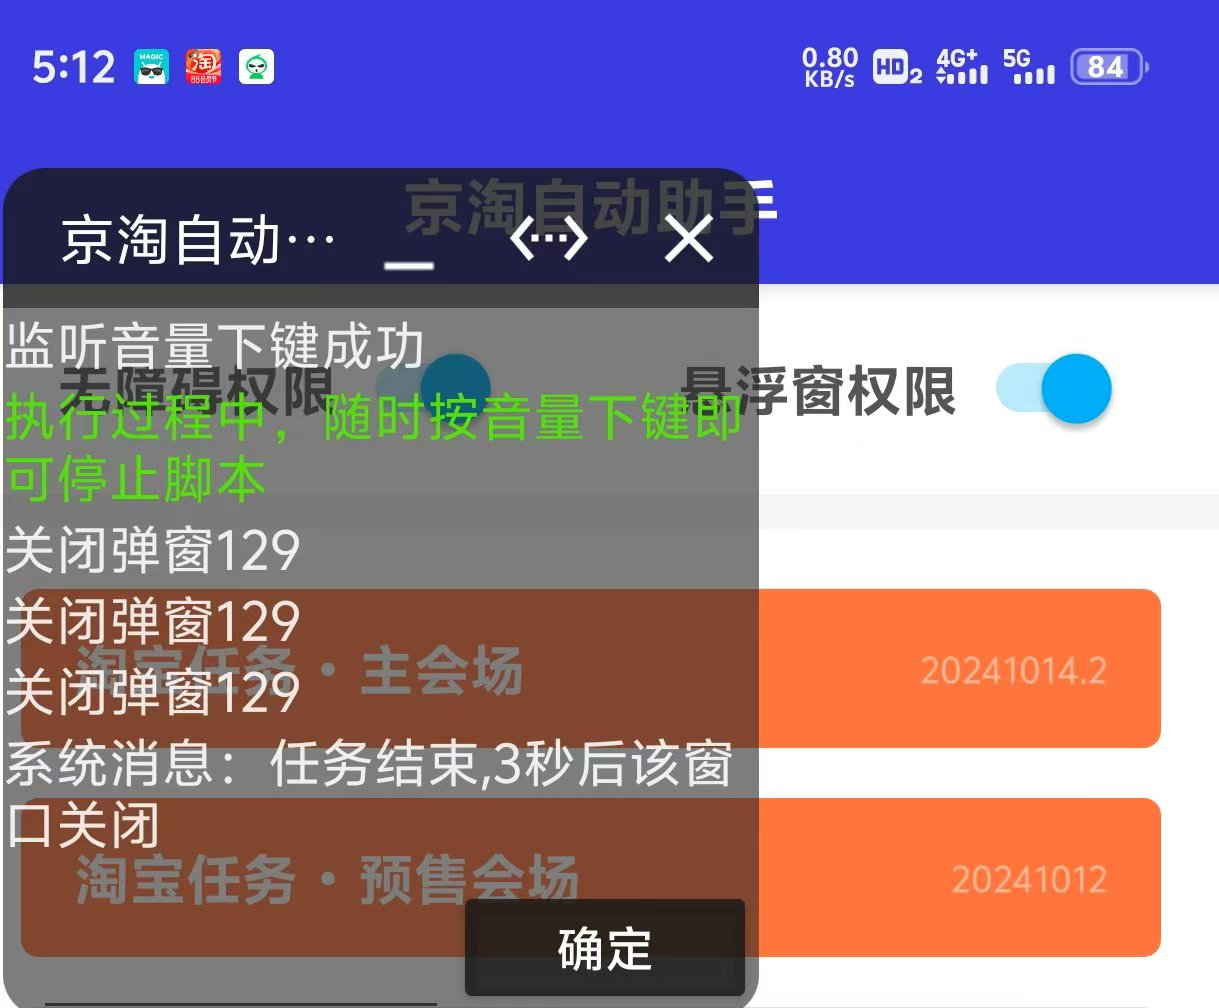Close the 京淘自动 floating window
Screen dimensions: 1219x1008
click(x=689, y=240)
